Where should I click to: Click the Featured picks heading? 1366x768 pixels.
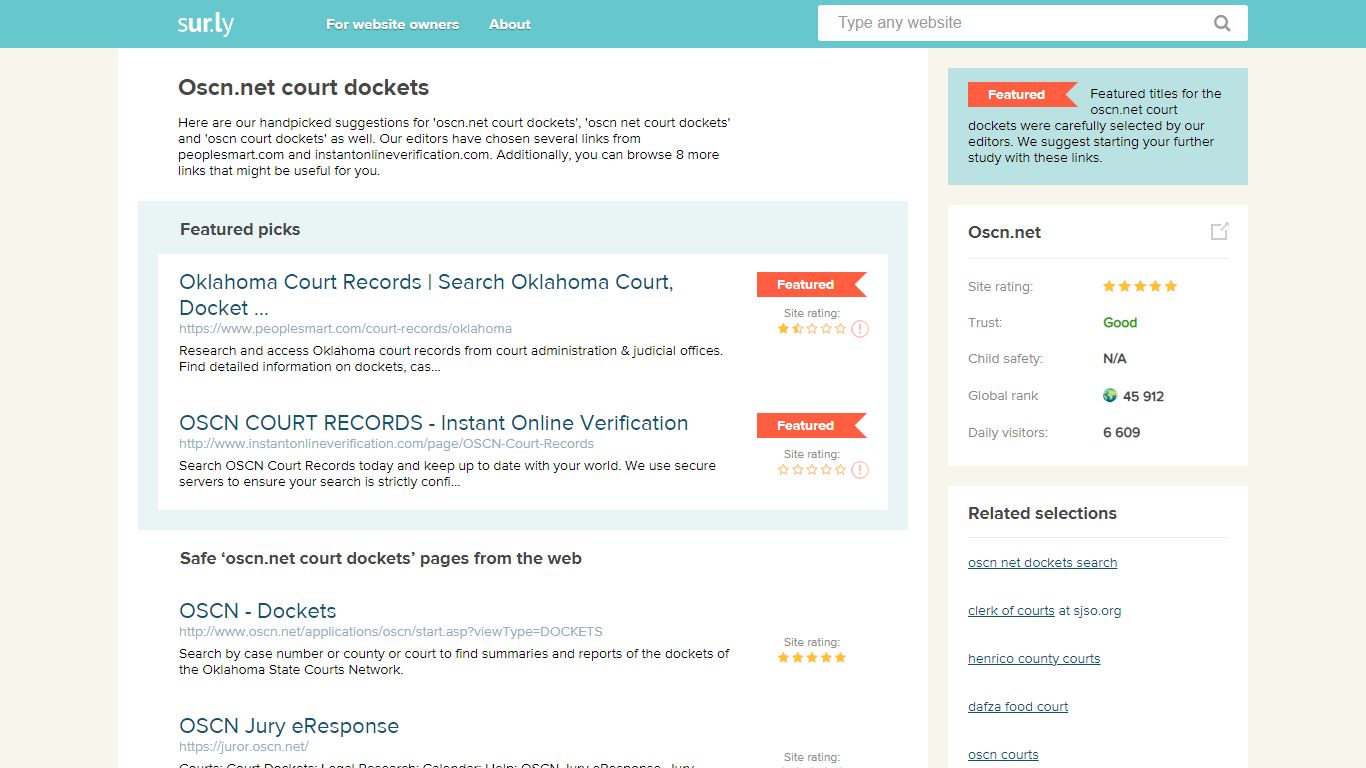pos(240,230)
